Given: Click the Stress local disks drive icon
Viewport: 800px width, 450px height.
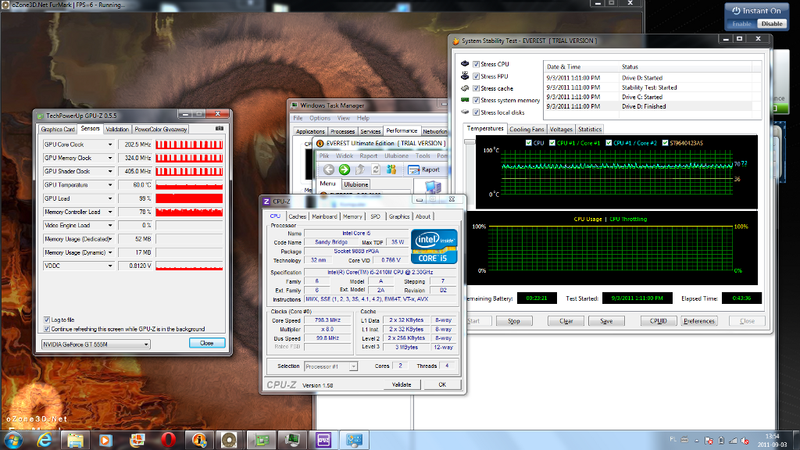Looking at the screenshot, I should tap(465, 112).
